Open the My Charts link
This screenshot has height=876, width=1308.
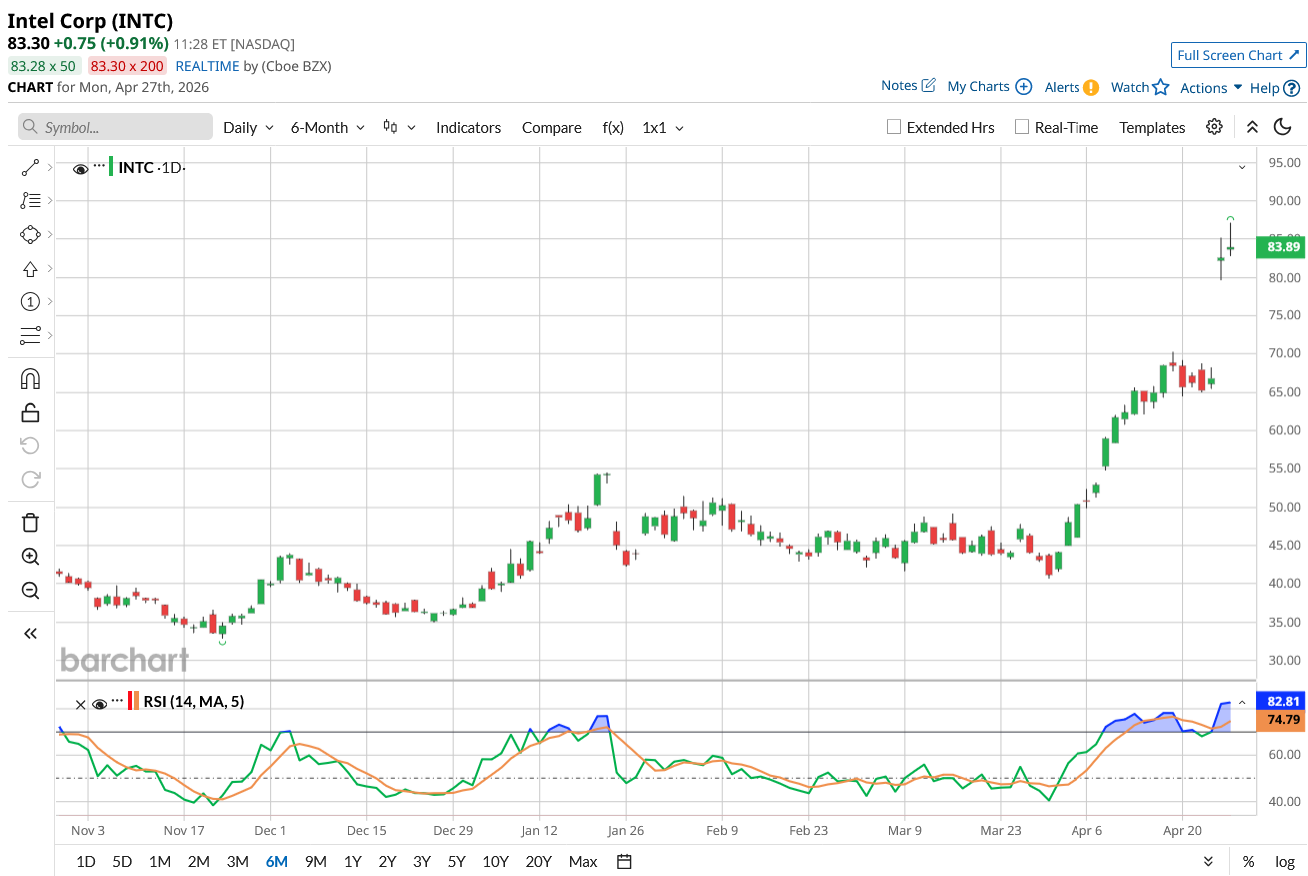[x=988, y=87]
